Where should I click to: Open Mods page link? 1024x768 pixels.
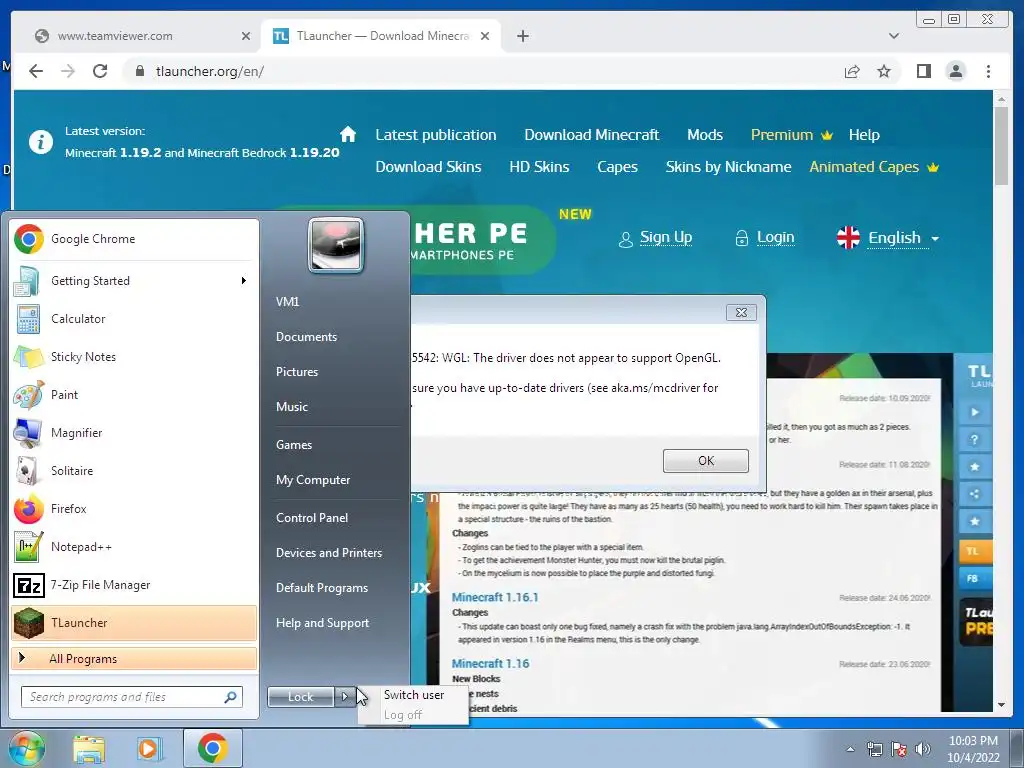pyautogui.click(x=705, y=135)
